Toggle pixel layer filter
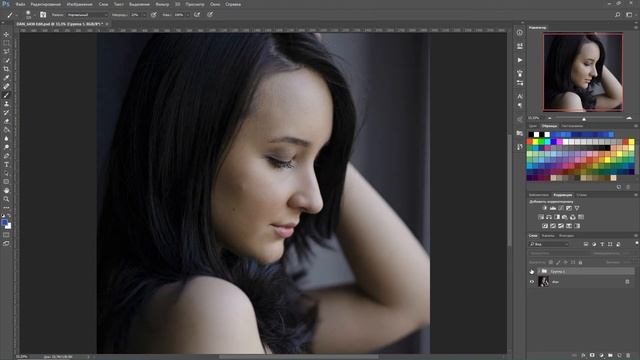 pos(586,244)
